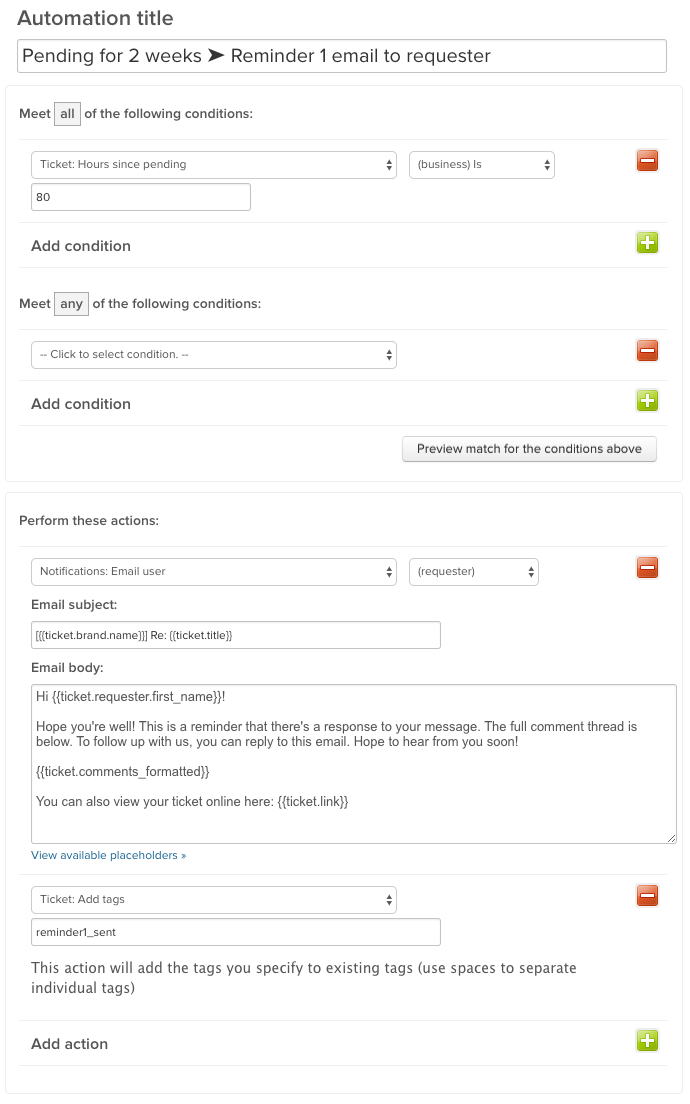Open the (business) Is operator dropdown
The image size is (690, 1104).
click(x=481, y=165)
